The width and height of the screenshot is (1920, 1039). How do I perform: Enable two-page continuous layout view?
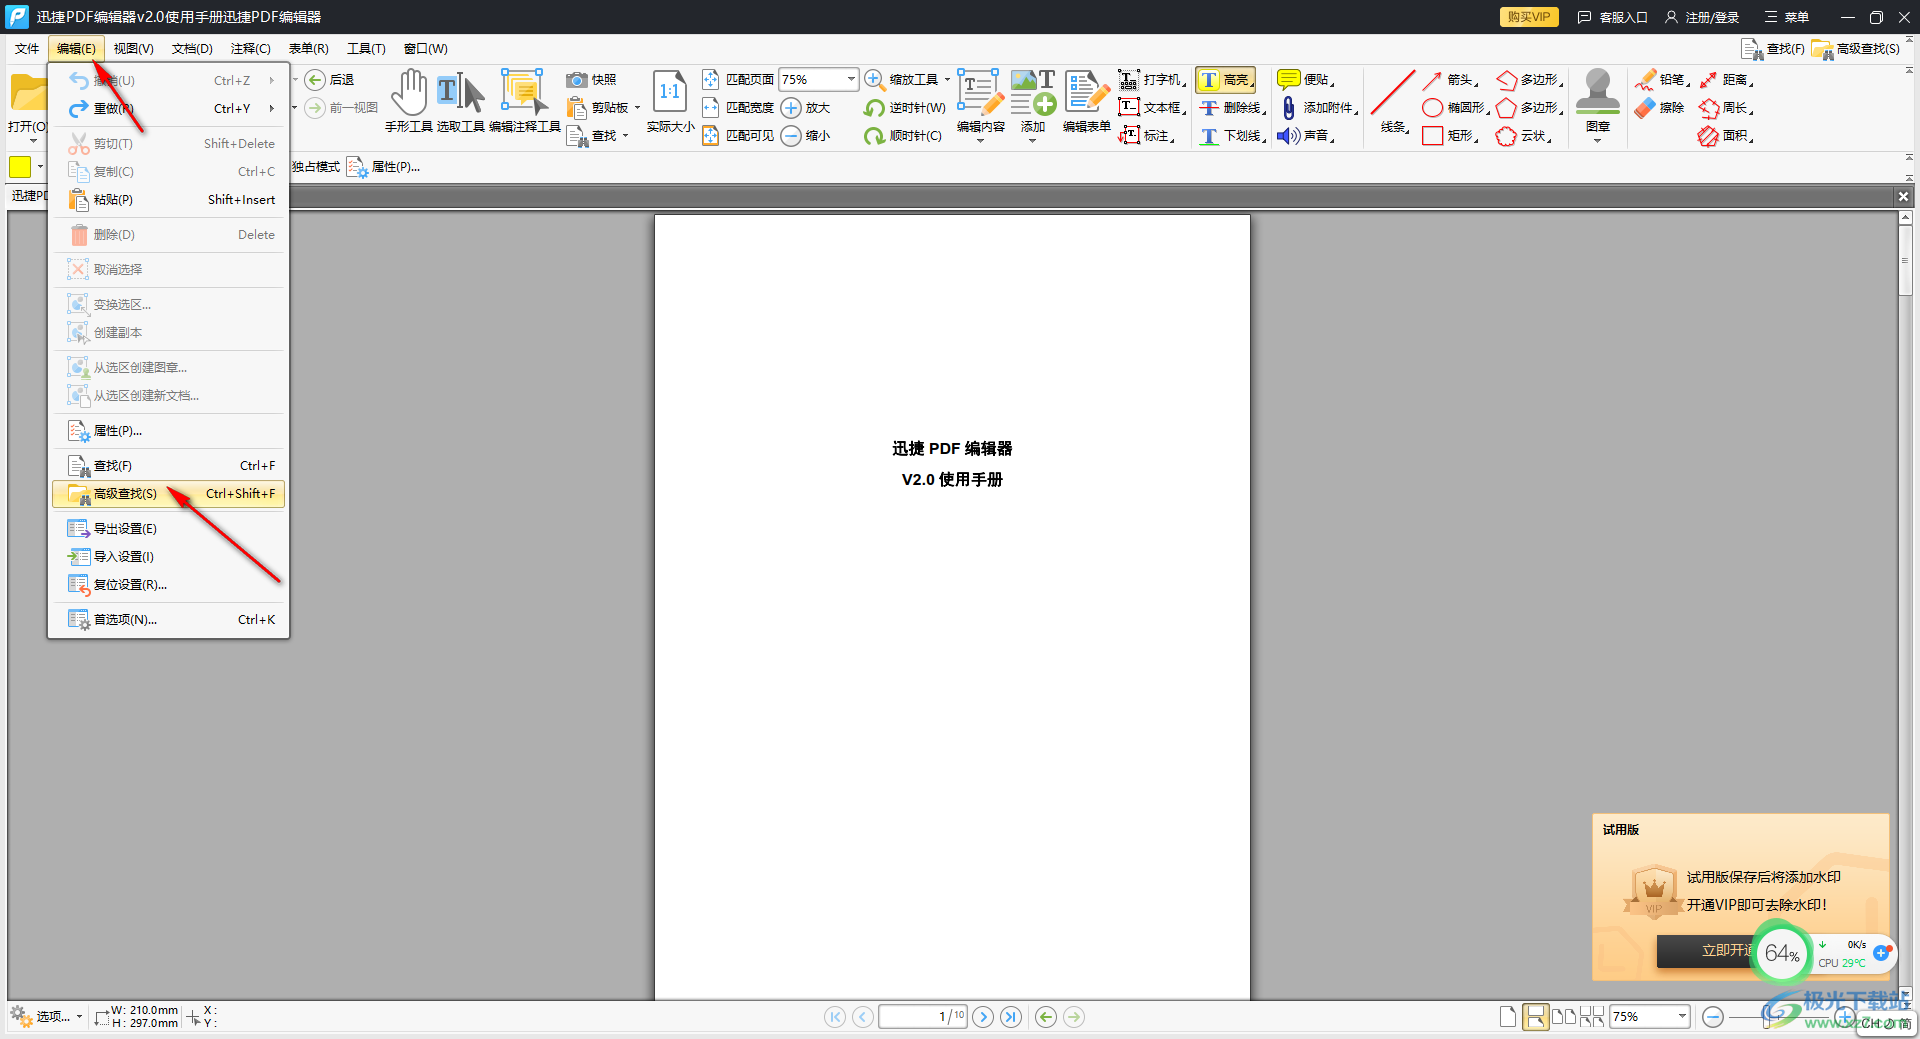[1592, 1017]
